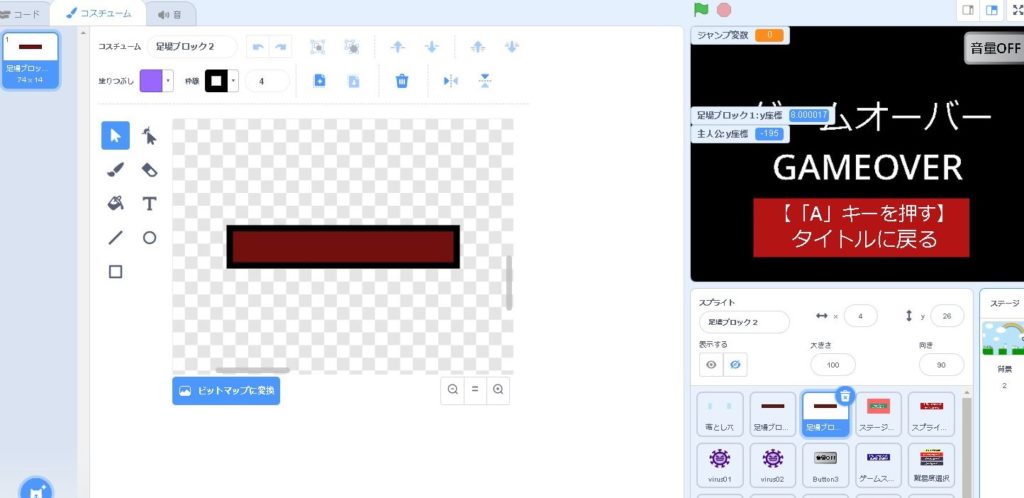Open the fill color dropdown
Image resolution: width=1024 pixels, height=498 pixels.
169,81
